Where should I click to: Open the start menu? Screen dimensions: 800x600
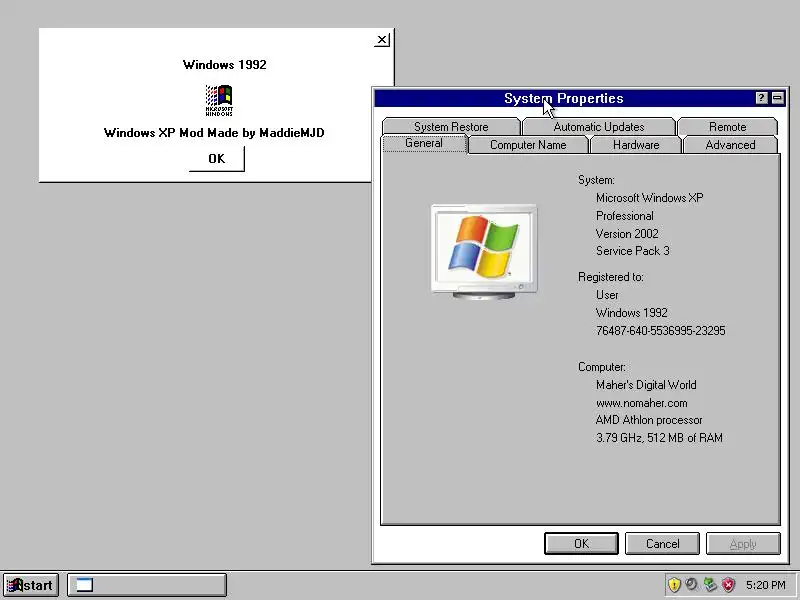(31, 585)
